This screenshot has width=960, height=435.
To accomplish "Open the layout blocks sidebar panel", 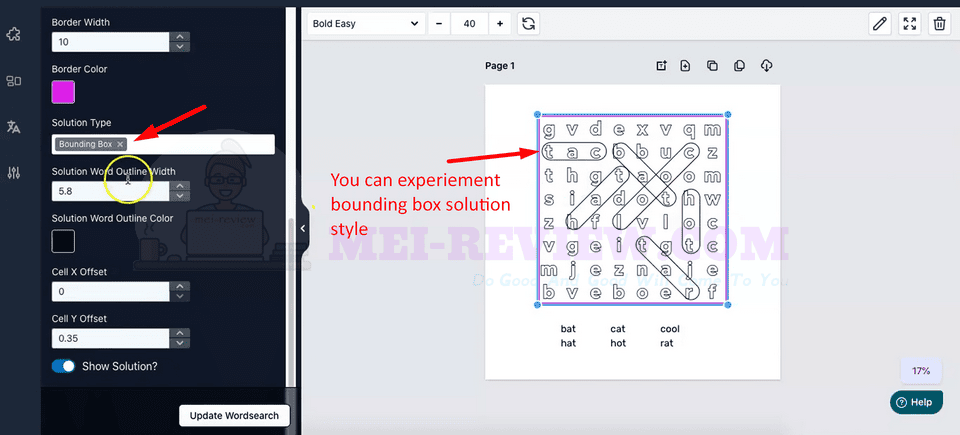I will coord(13,81).
